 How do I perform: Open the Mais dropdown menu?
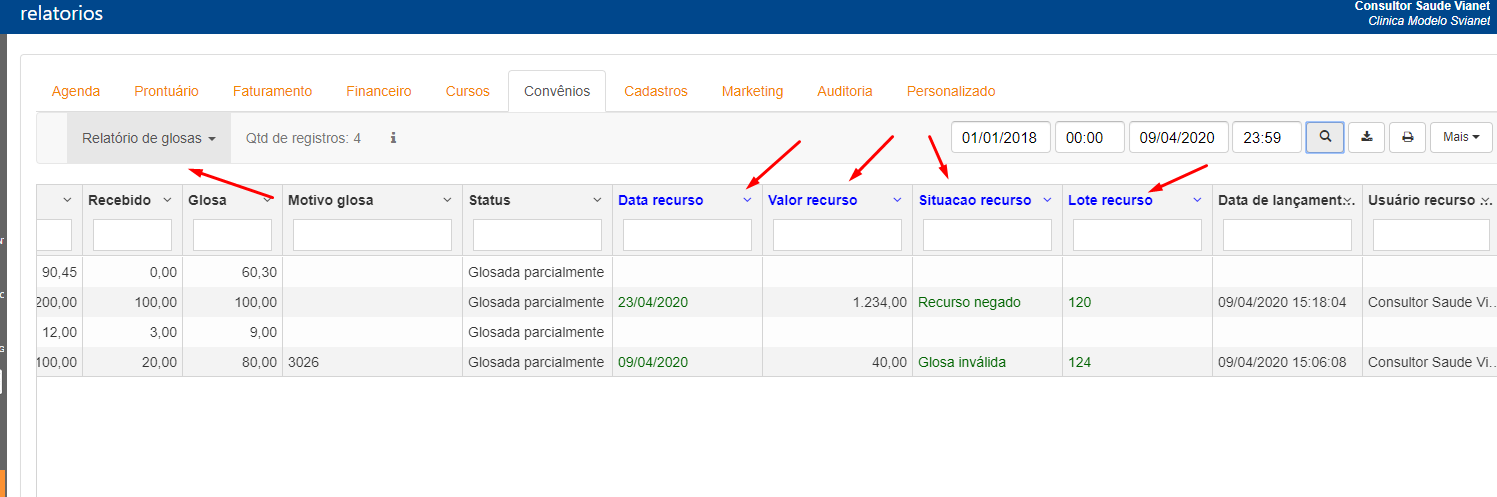point(1461,137)
